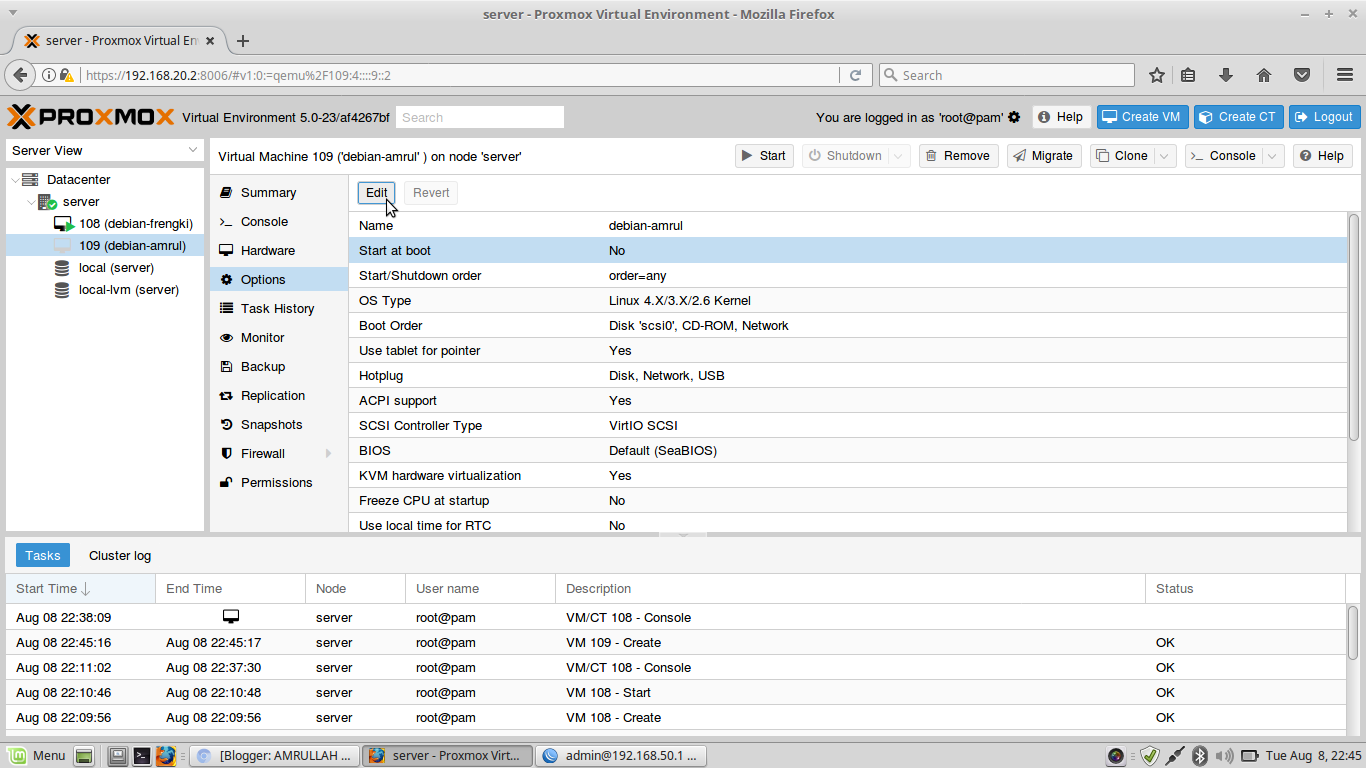
Task: Switch to the Tasks tab
Action: tap(43, 555)
